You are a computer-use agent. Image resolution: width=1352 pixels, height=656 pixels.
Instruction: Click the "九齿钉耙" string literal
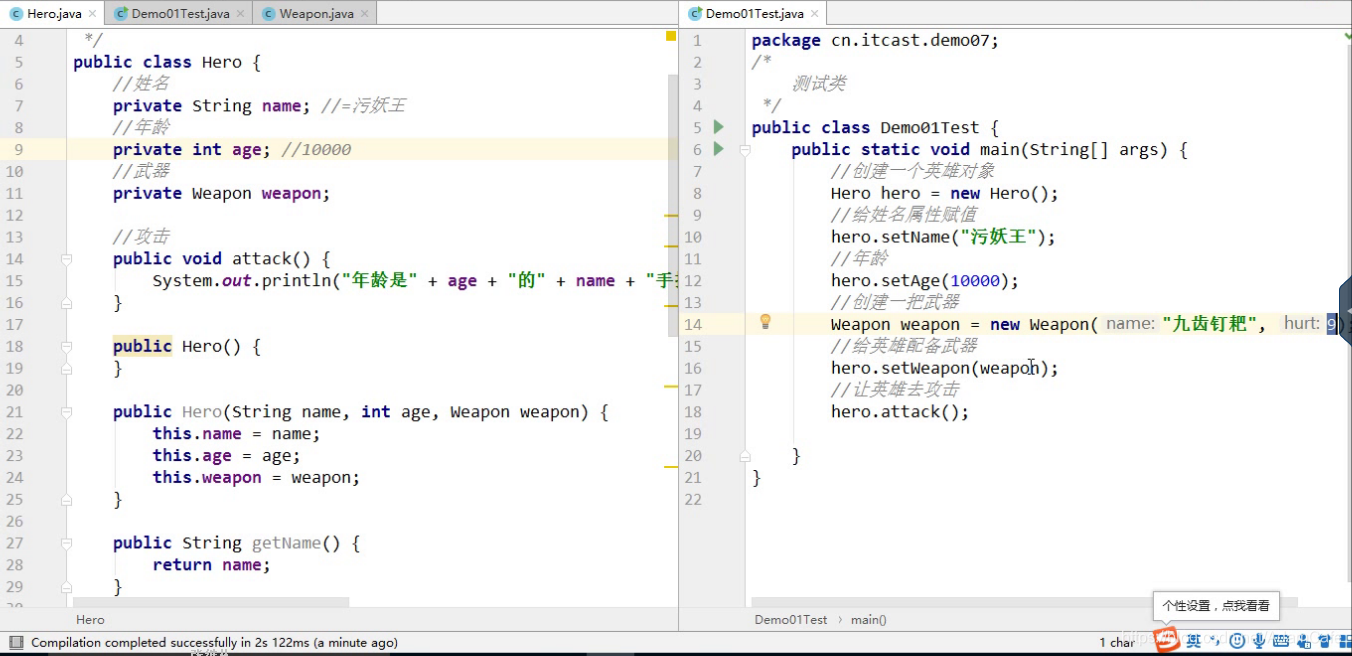1210,324
